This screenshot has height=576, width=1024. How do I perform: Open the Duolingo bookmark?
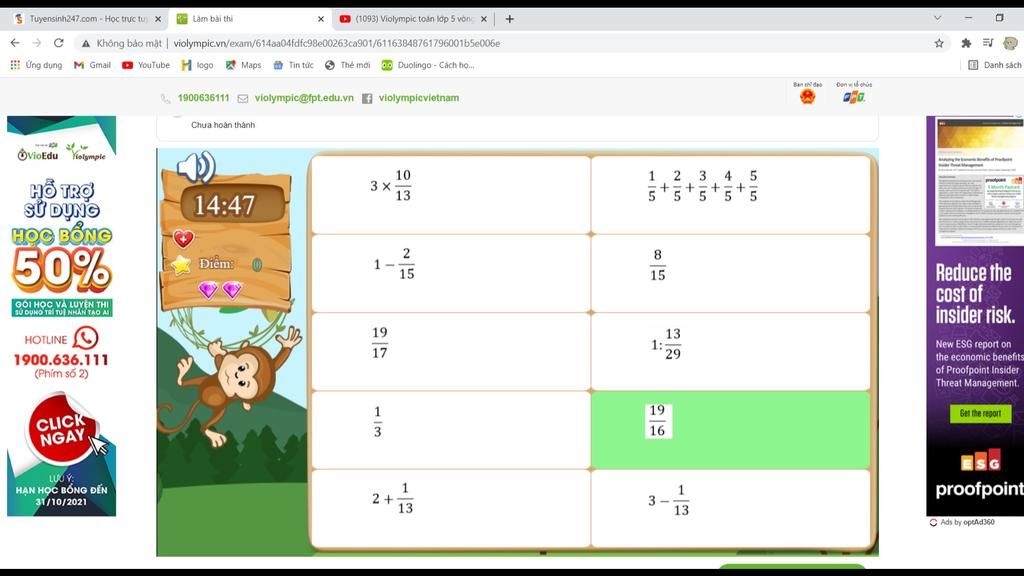click(428, 65)
